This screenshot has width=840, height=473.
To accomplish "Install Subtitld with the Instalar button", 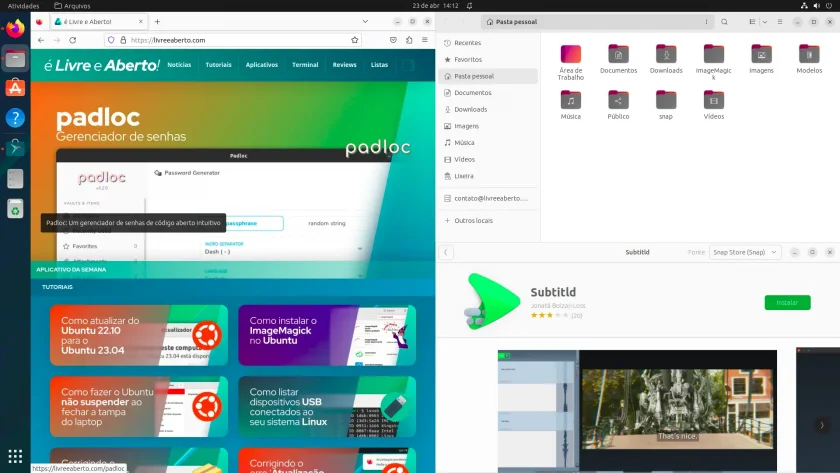I will pos(787,303).
